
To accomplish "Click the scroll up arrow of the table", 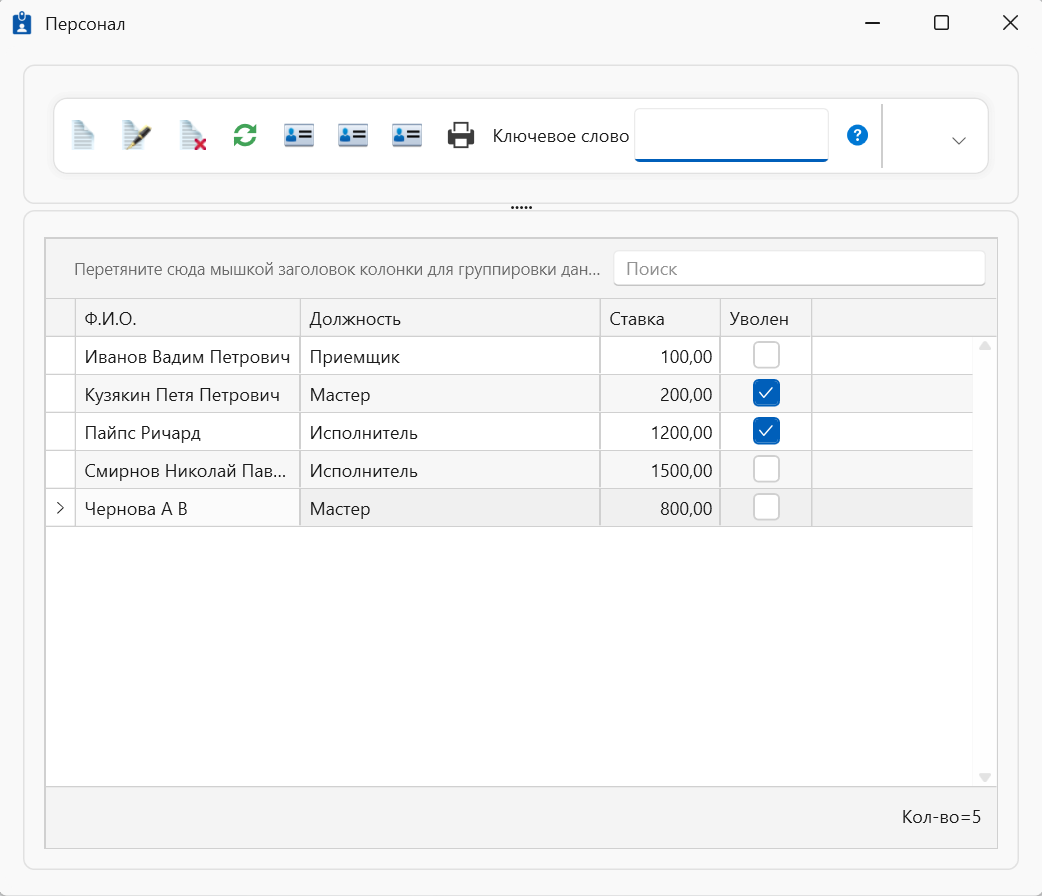I will (985, 346).
